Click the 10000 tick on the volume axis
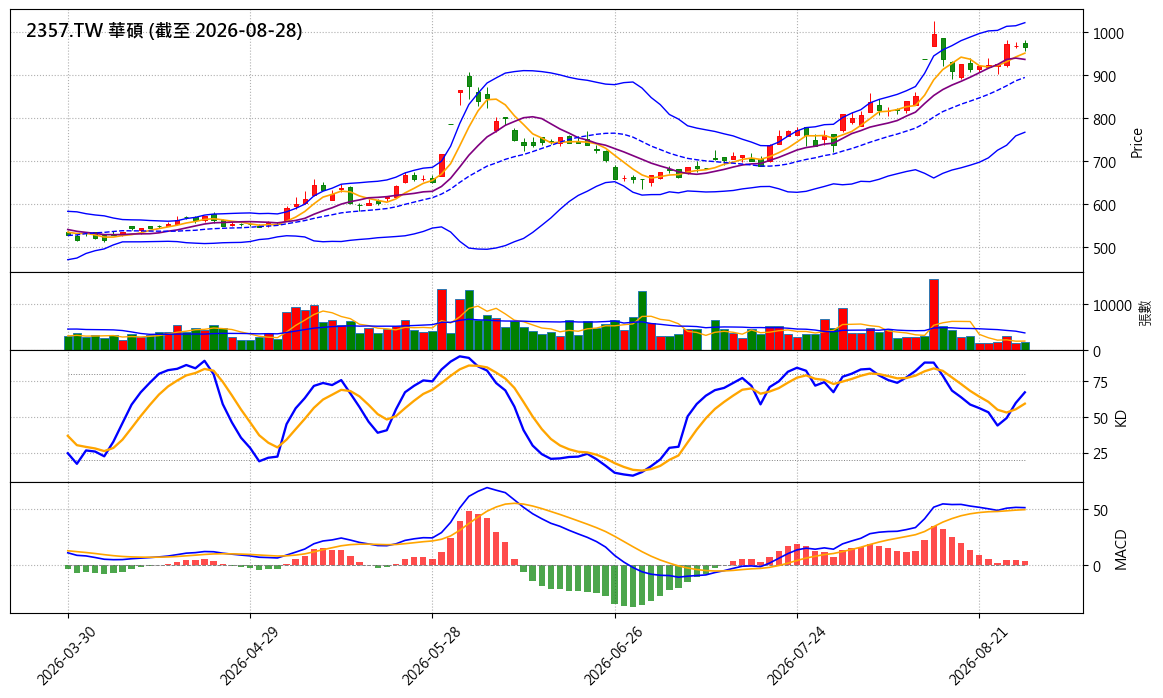 (1112, 306)
